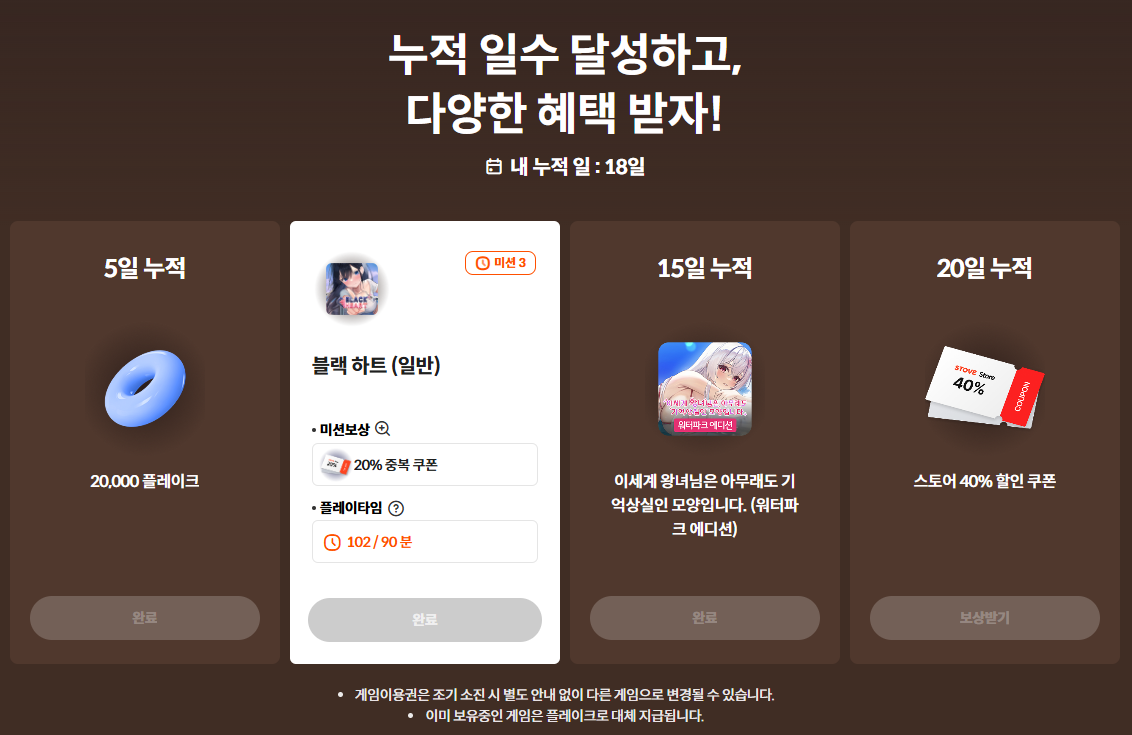Click the 미션 3 badge
The width and height of the screenshot is (1132, 735).
(500, 263)
